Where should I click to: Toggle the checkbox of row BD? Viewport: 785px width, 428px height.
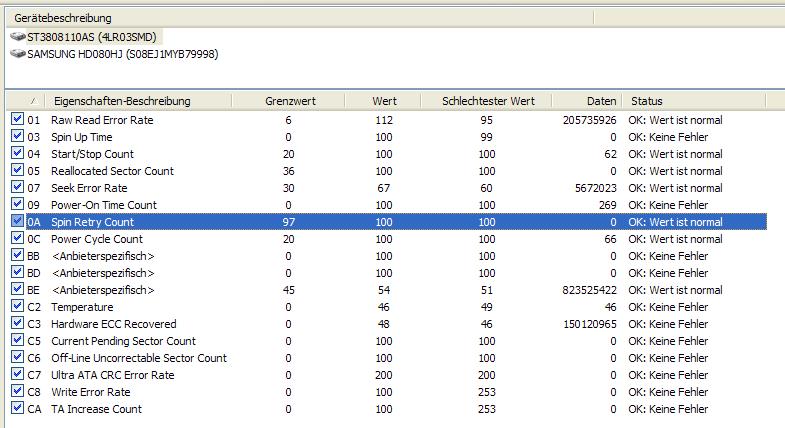pyautogui.click(x=18, y=272)
